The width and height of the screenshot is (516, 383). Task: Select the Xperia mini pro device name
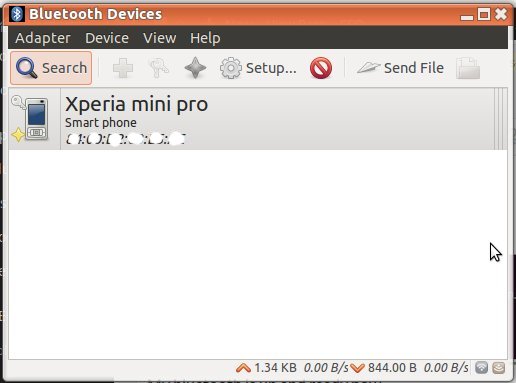click(137, 104)
